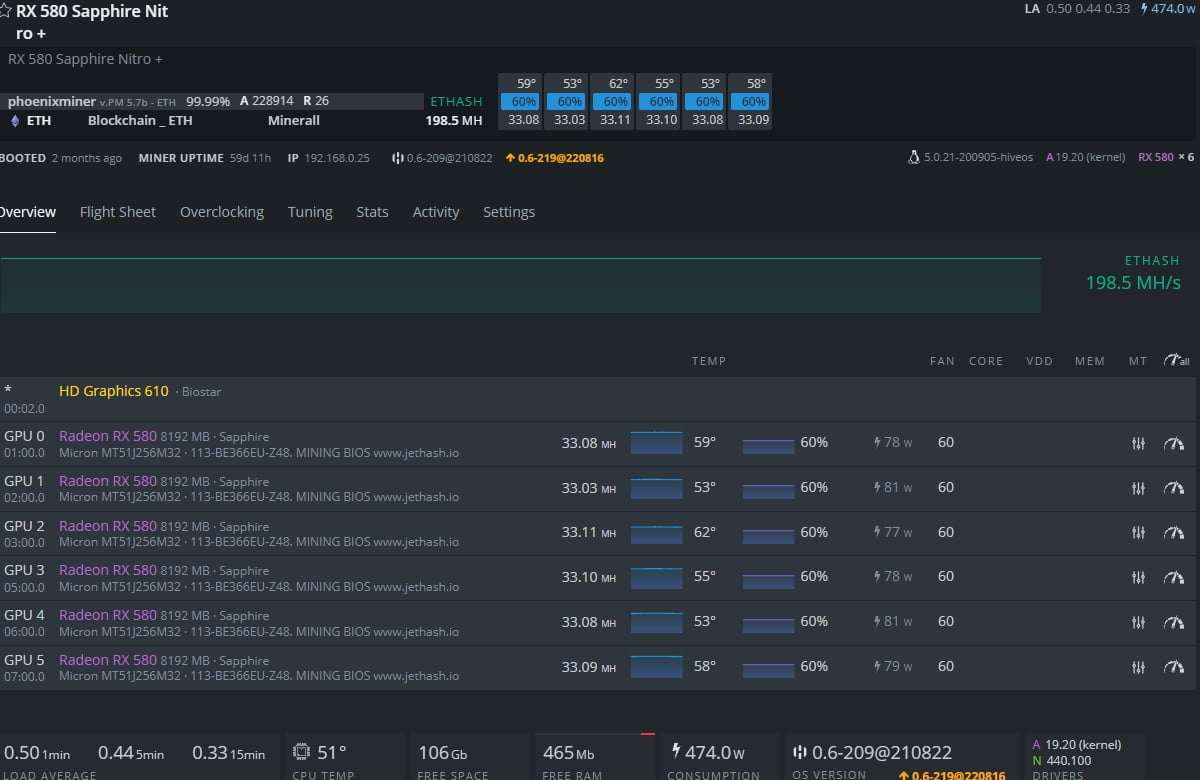This screenshot has height=780, width=1200.
Task: Click the tuning gauge icon for GPU 5
Action: pyautogui.click(x=1174, y=667)
